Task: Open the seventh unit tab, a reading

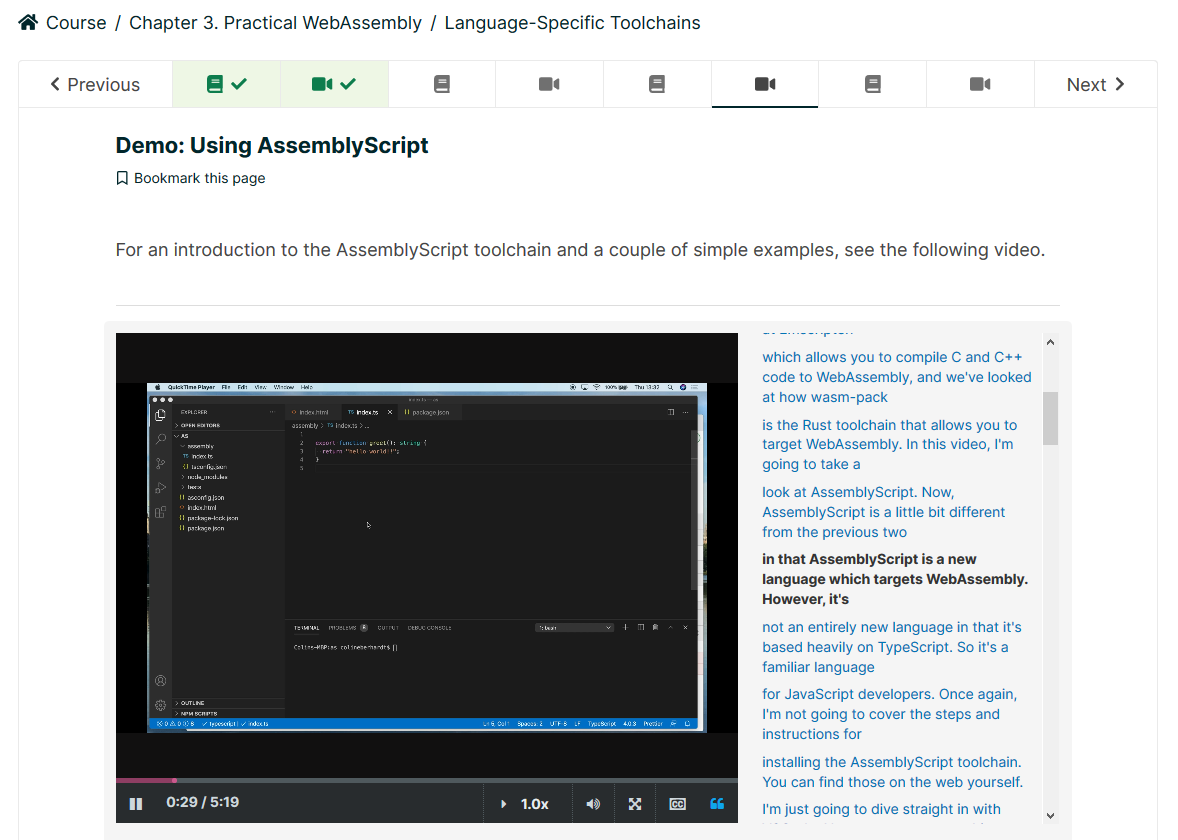Action: (872, 84)
